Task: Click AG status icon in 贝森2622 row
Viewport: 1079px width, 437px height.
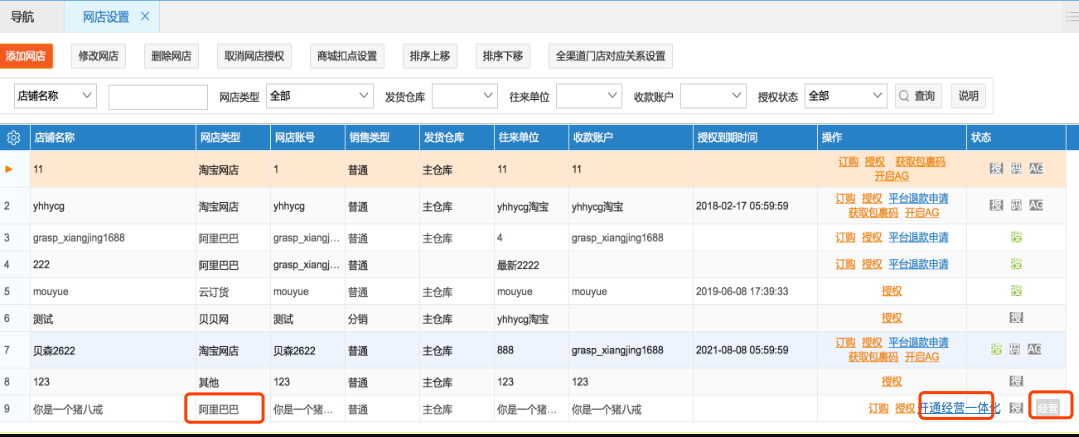Action: (x=1035, y=350)
